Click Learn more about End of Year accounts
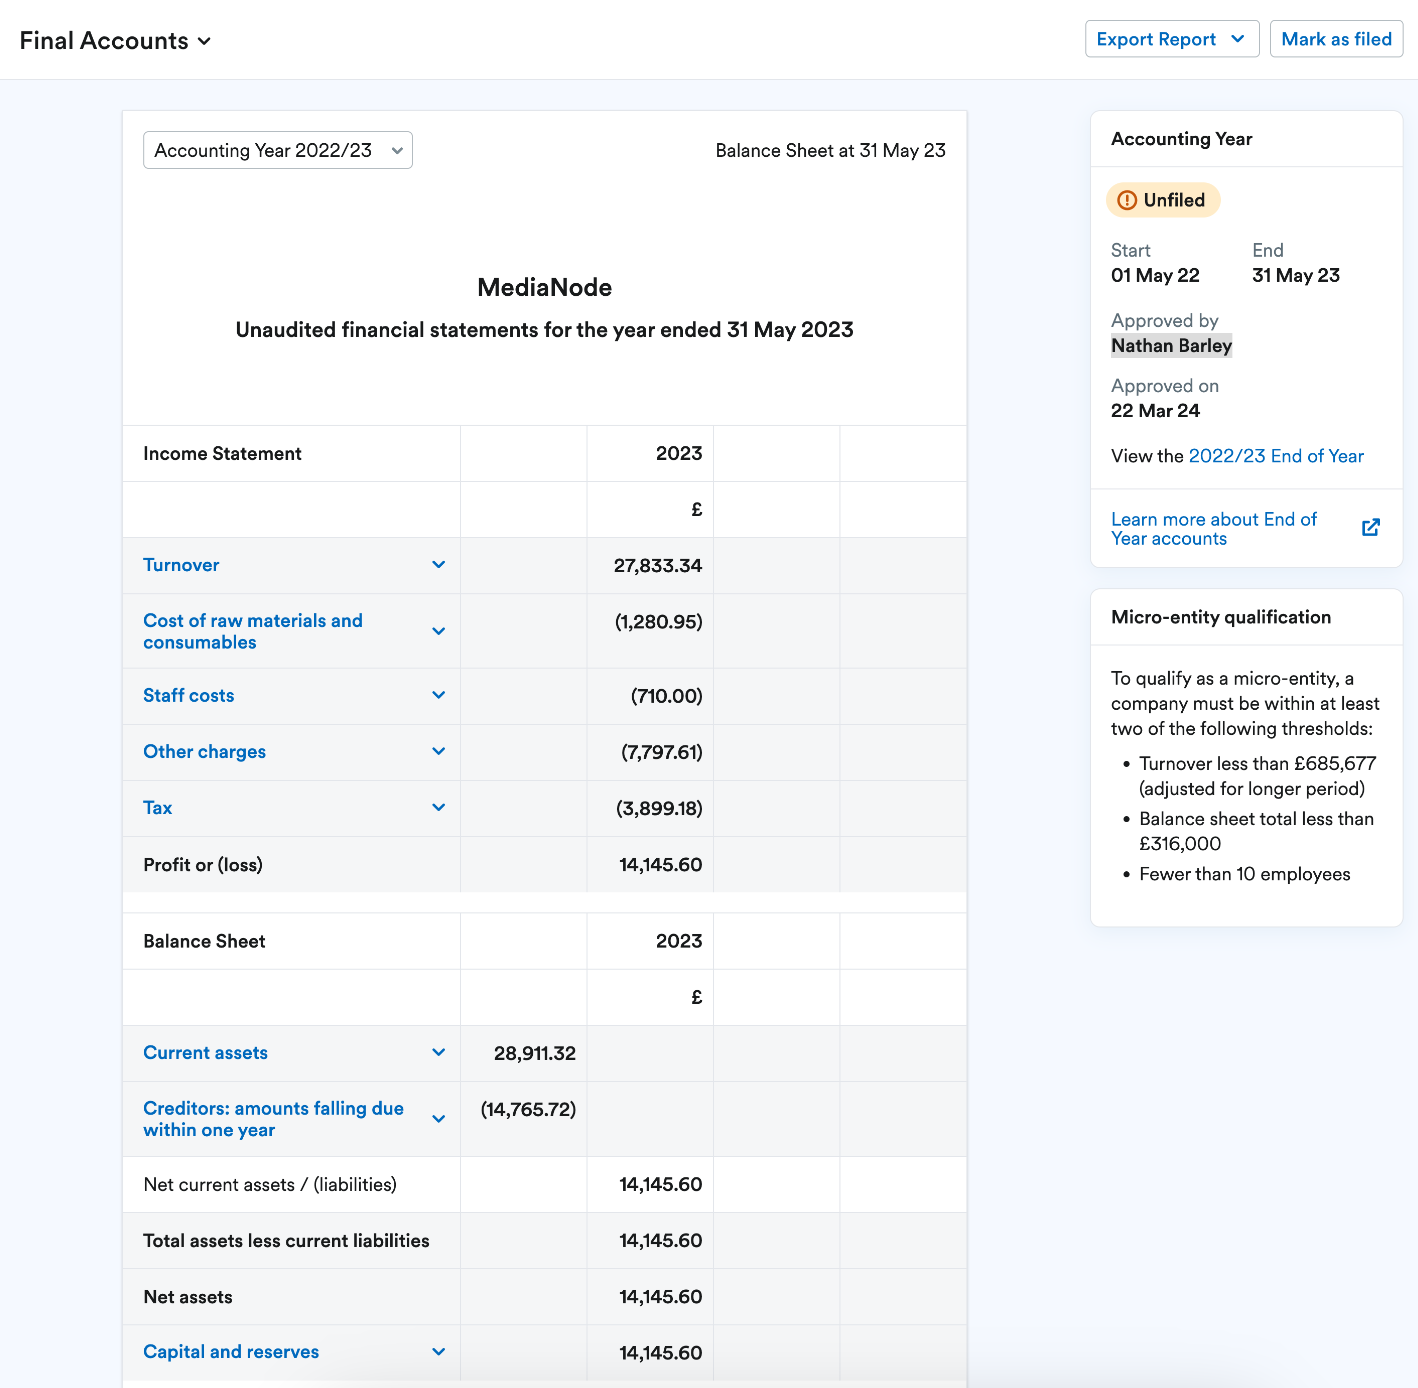 click(x=1214, y=528)
